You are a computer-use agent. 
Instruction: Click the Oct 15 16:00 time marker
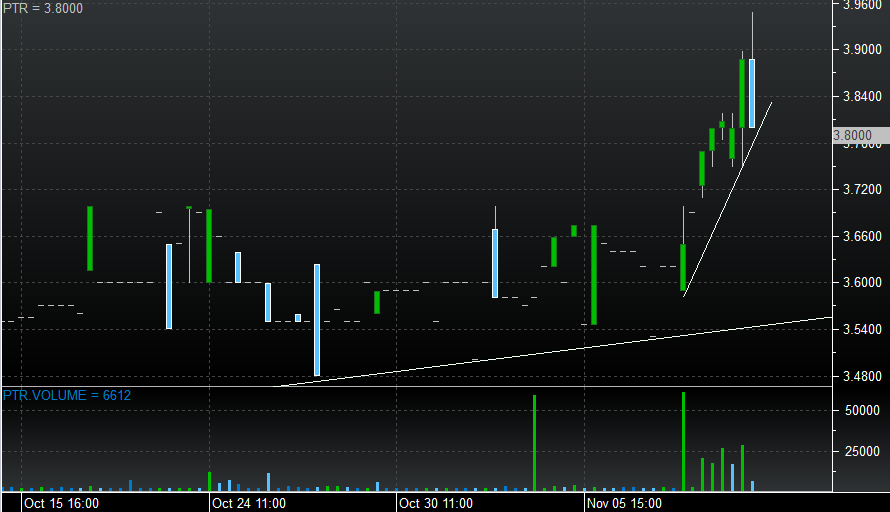pos(60,503)
